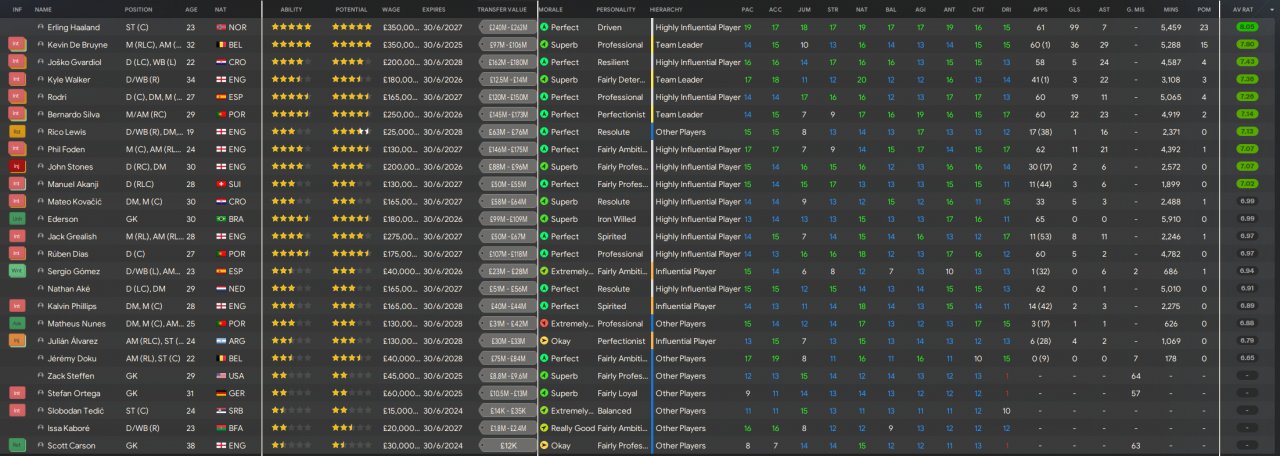The height and width of the screenshot is (456, 1280).
Task: Click the green Wnt badge beside Sergio Gómez
Action: point(17,271)
